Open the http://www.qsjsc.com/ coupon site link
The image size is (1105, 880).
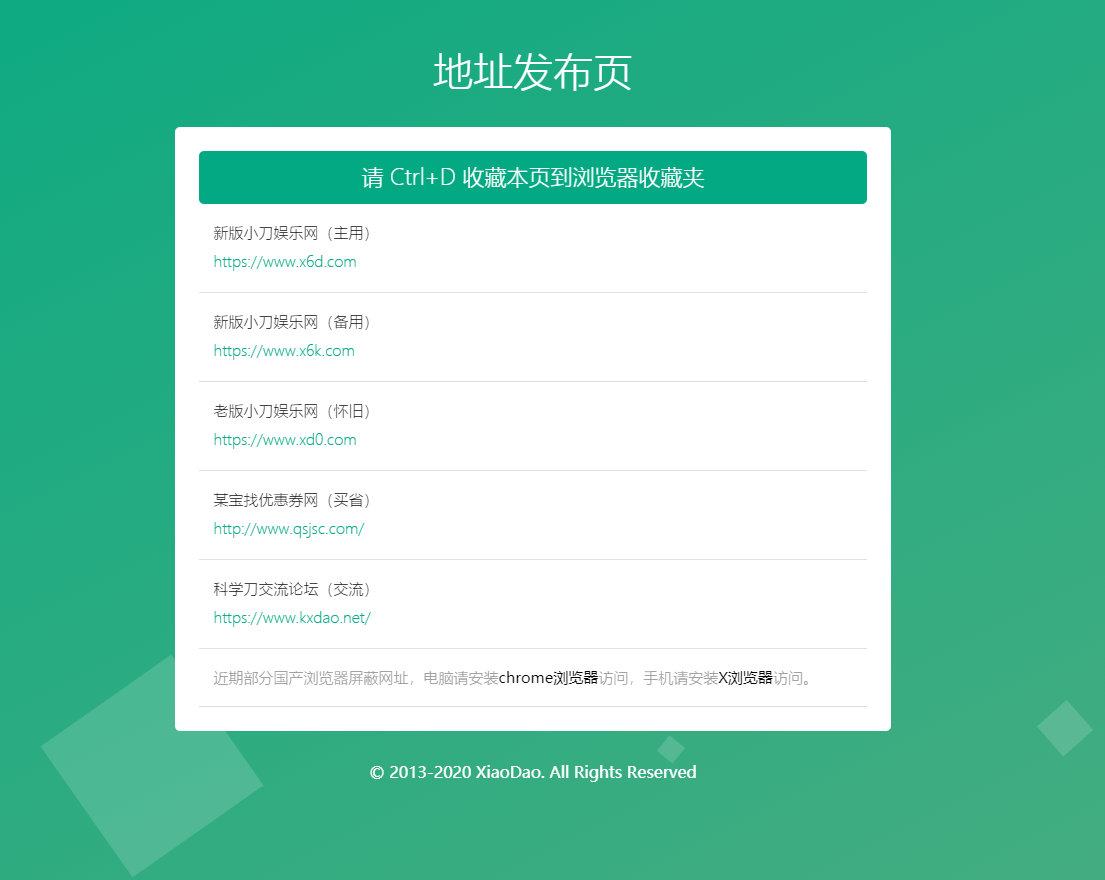coord(287,528)
